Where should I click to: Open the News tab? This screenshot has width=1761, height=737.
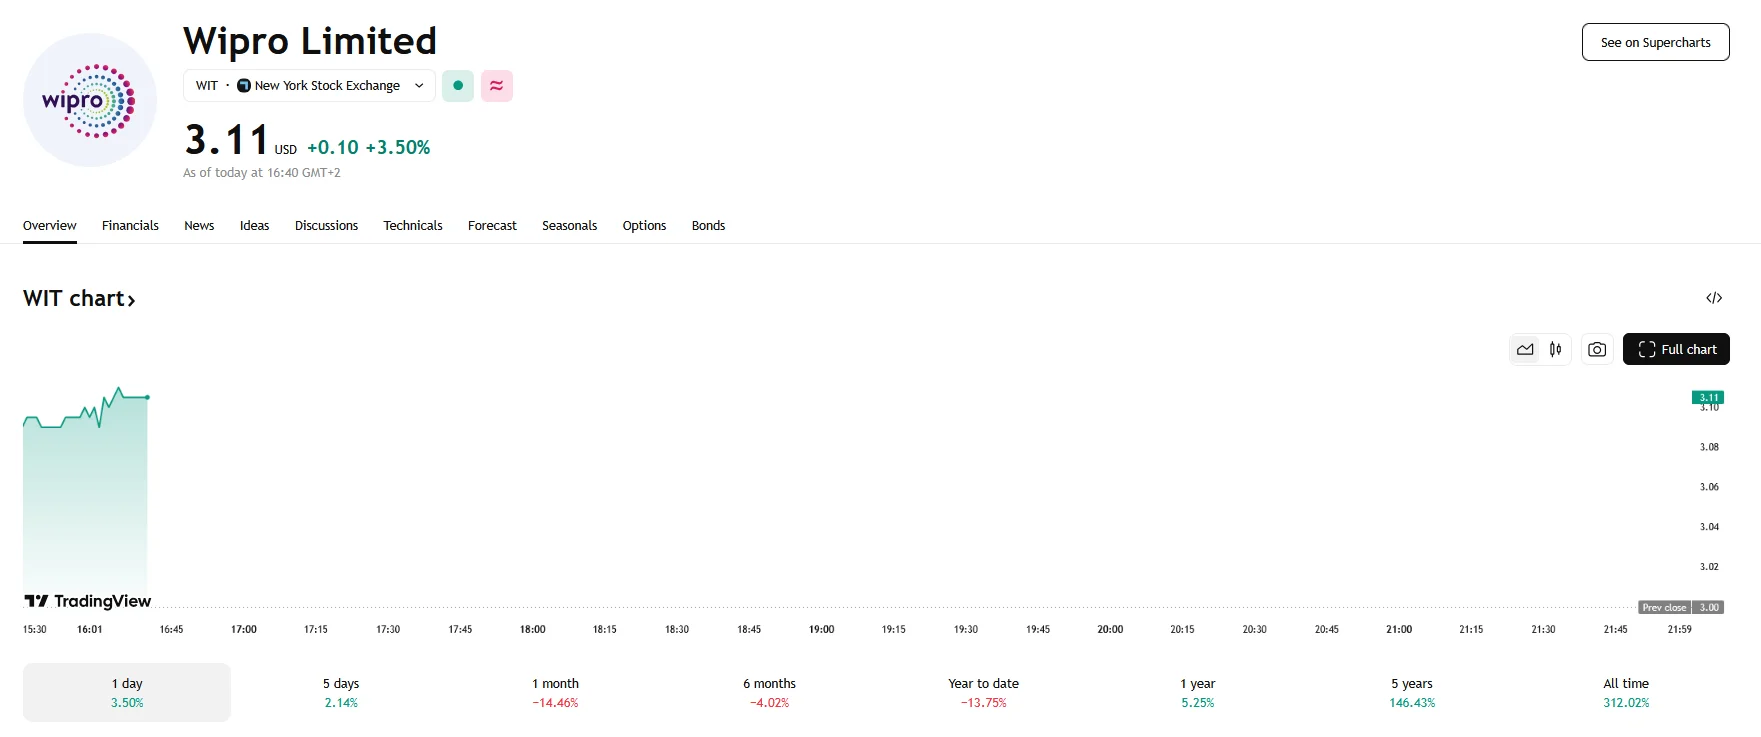[199, 226]
